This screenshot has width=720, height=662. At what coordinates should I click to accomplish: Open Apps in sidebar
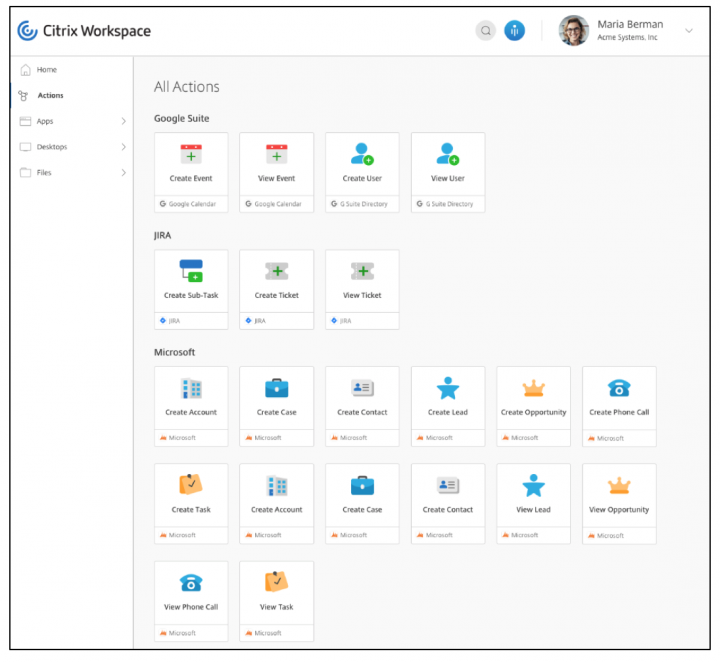[45, 121]
